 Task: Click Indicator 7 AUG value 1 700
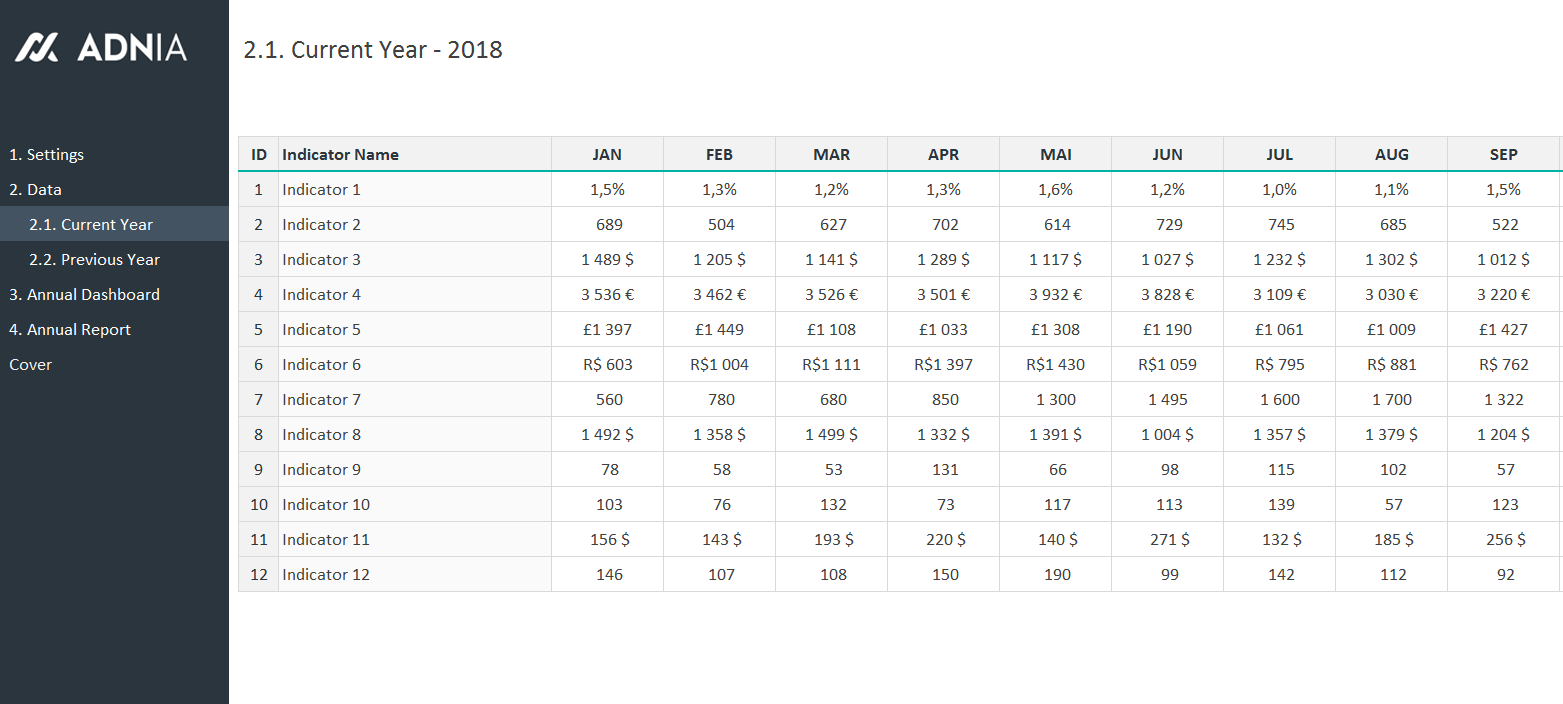coord(1391,400)
